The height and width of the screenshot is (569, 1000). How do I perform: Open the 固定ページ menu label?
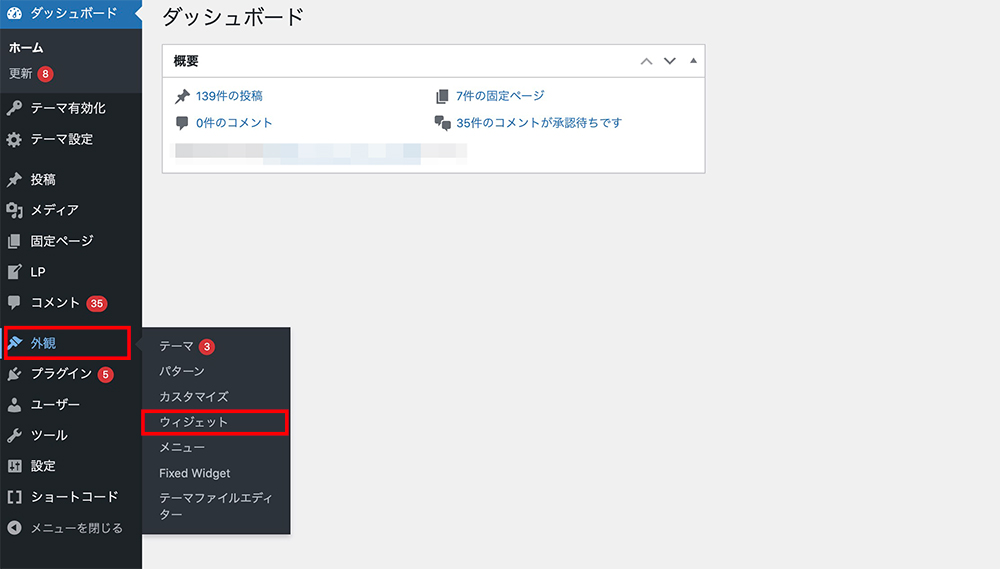tap(62, 241)
